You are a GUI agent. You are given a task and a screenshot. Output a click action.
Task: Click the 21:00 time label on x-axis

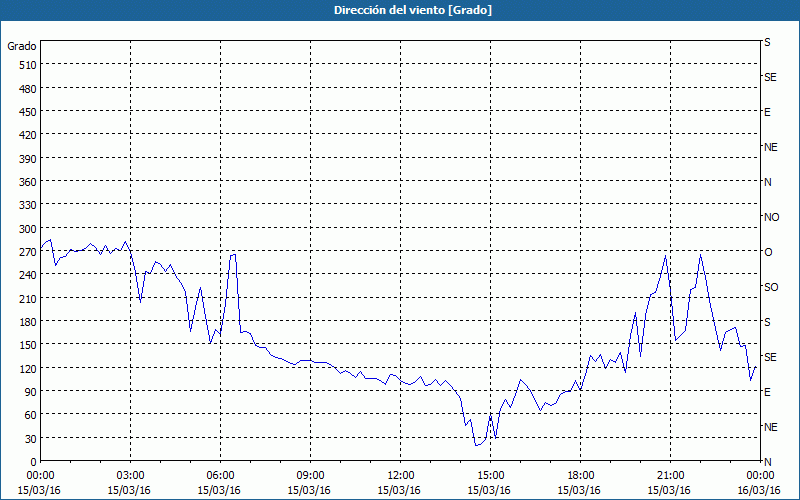(669, 476)
